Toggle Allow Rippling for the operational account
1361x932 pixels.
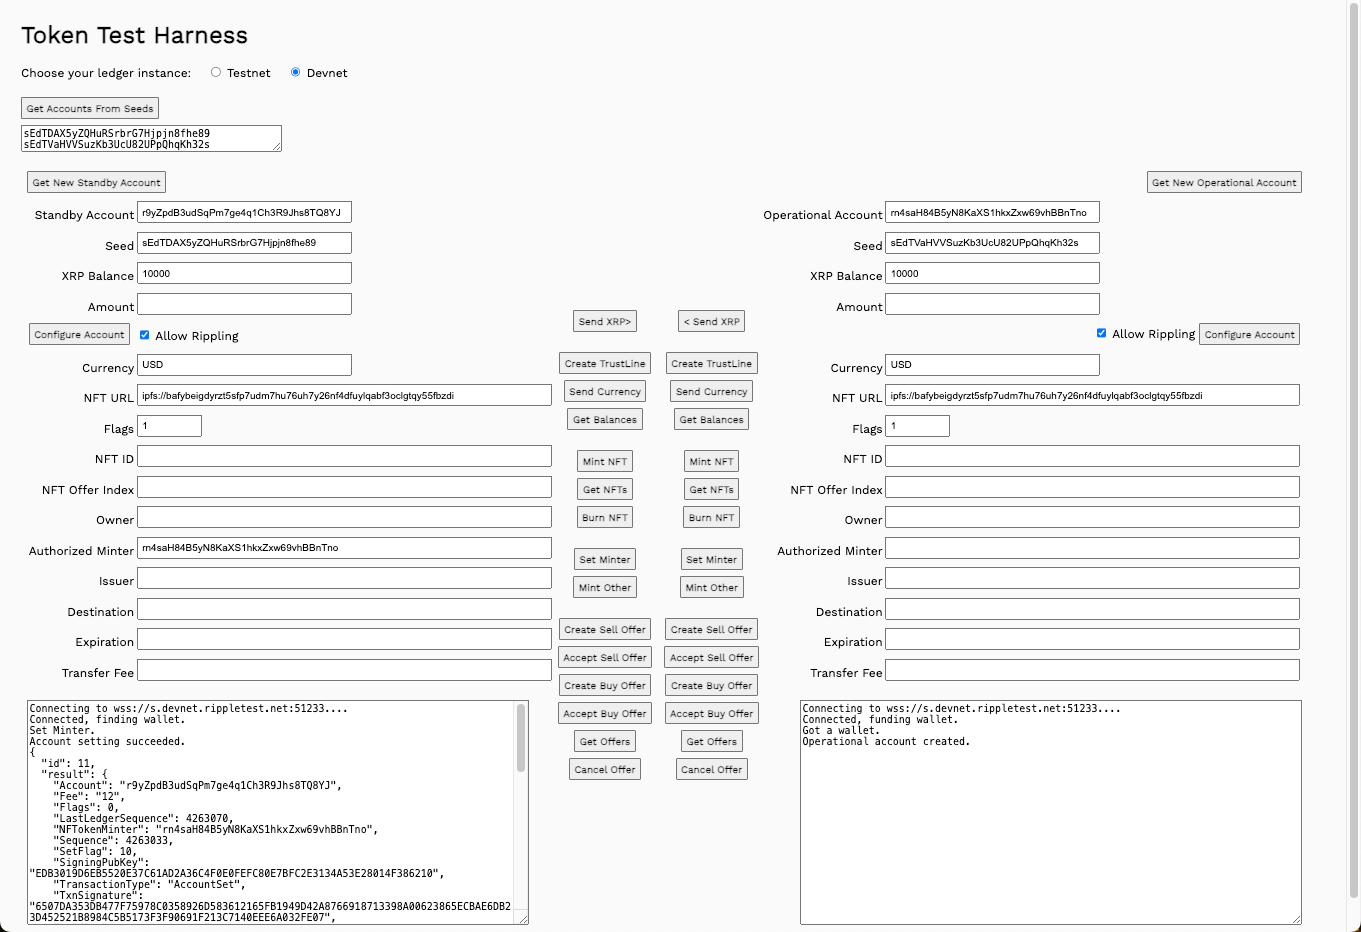[x=1101, y=333]
